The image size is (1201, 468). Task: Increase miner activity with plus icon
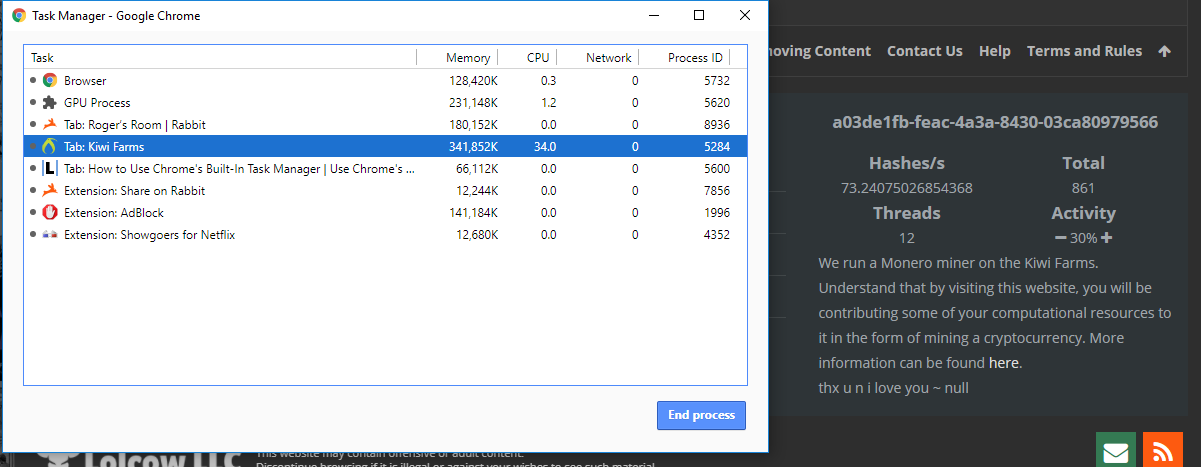pyautogui.click(x=1107, y=238)
